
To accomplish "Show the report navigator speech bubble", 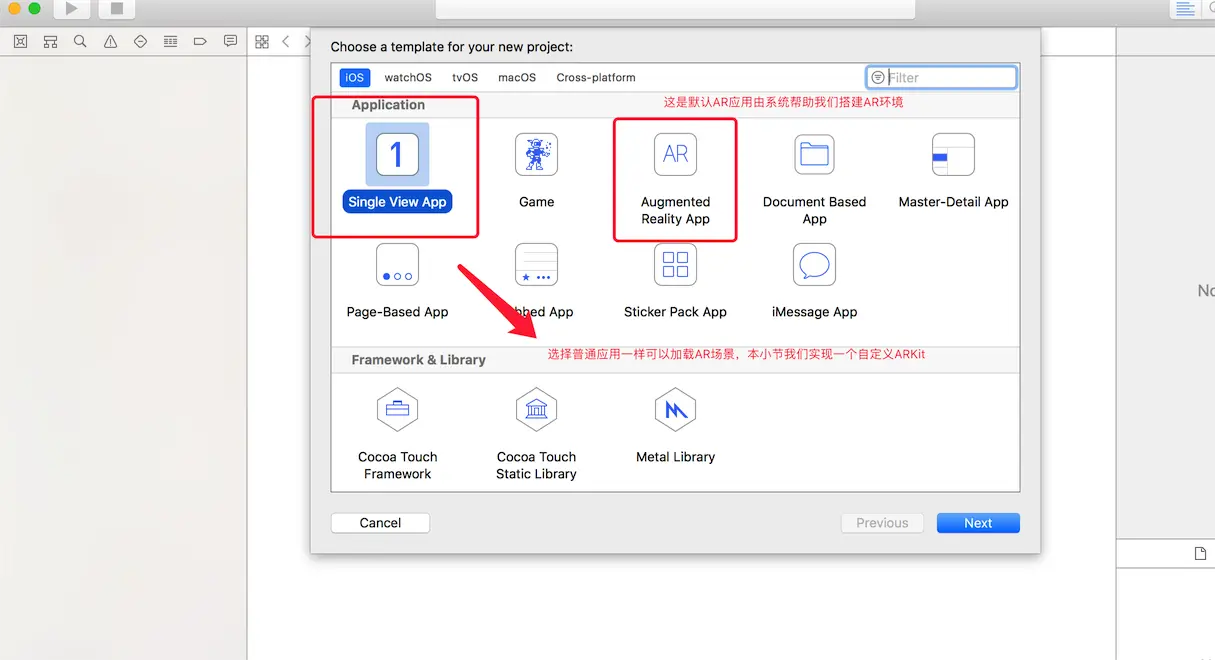I will pos(230,41).
